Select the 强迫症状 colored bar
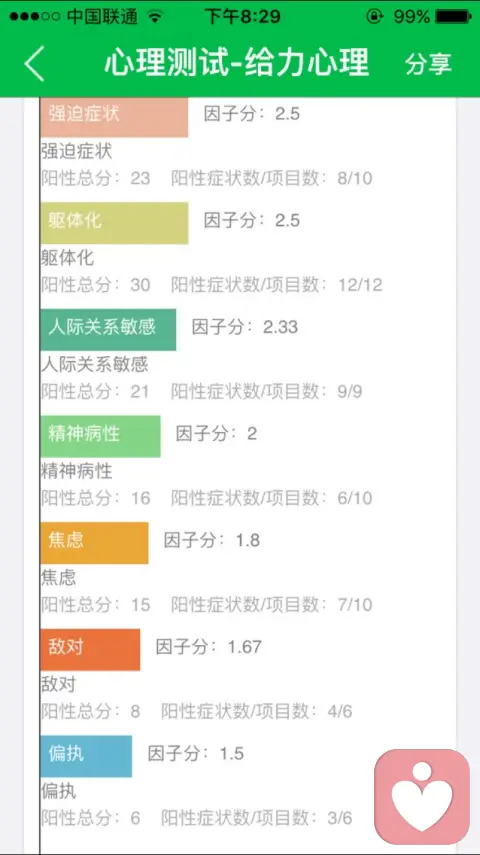Viewport: 480px width, 855px height. pos(114,117)
